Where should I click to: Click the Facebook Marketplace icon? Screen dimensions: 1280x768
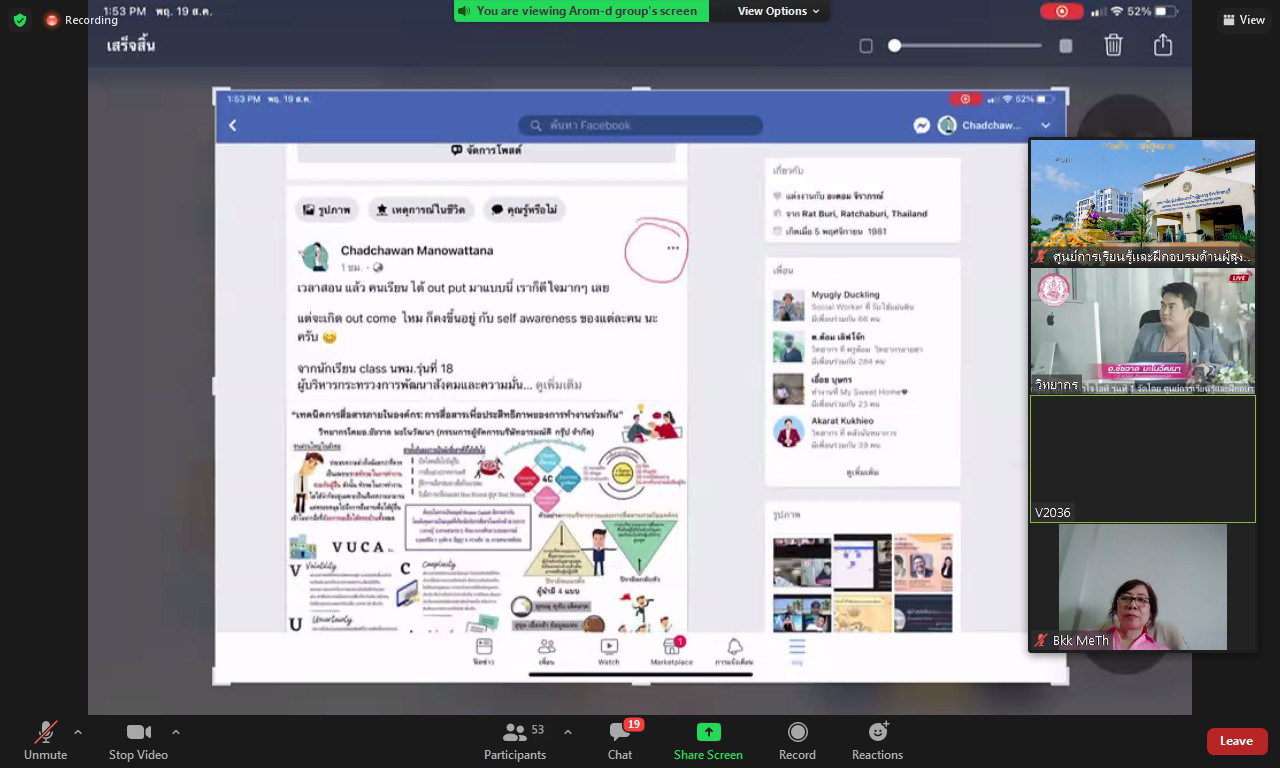pos(671,649)
